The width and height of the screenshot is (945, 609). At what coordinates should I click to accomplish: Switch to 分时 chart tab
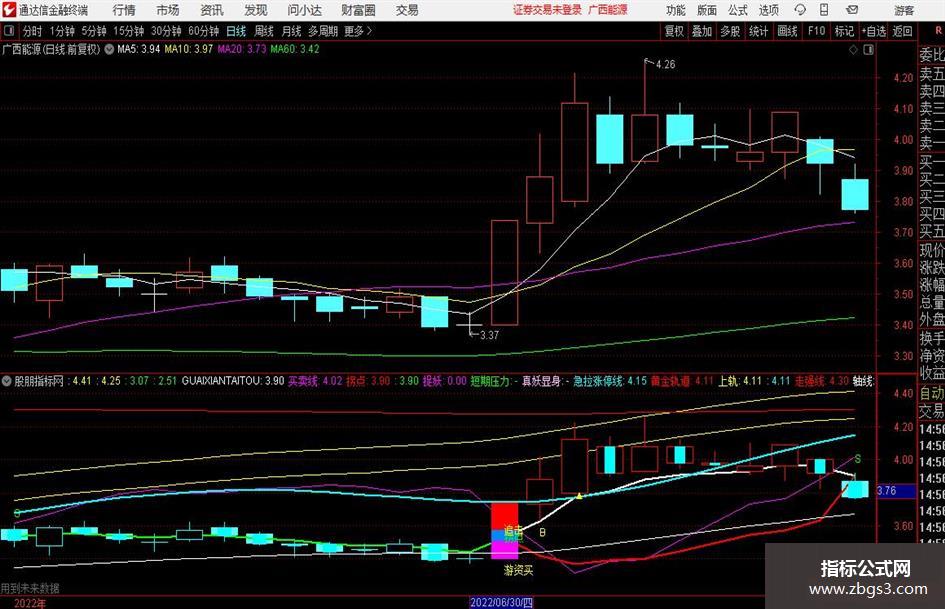(x=32, y=31)
